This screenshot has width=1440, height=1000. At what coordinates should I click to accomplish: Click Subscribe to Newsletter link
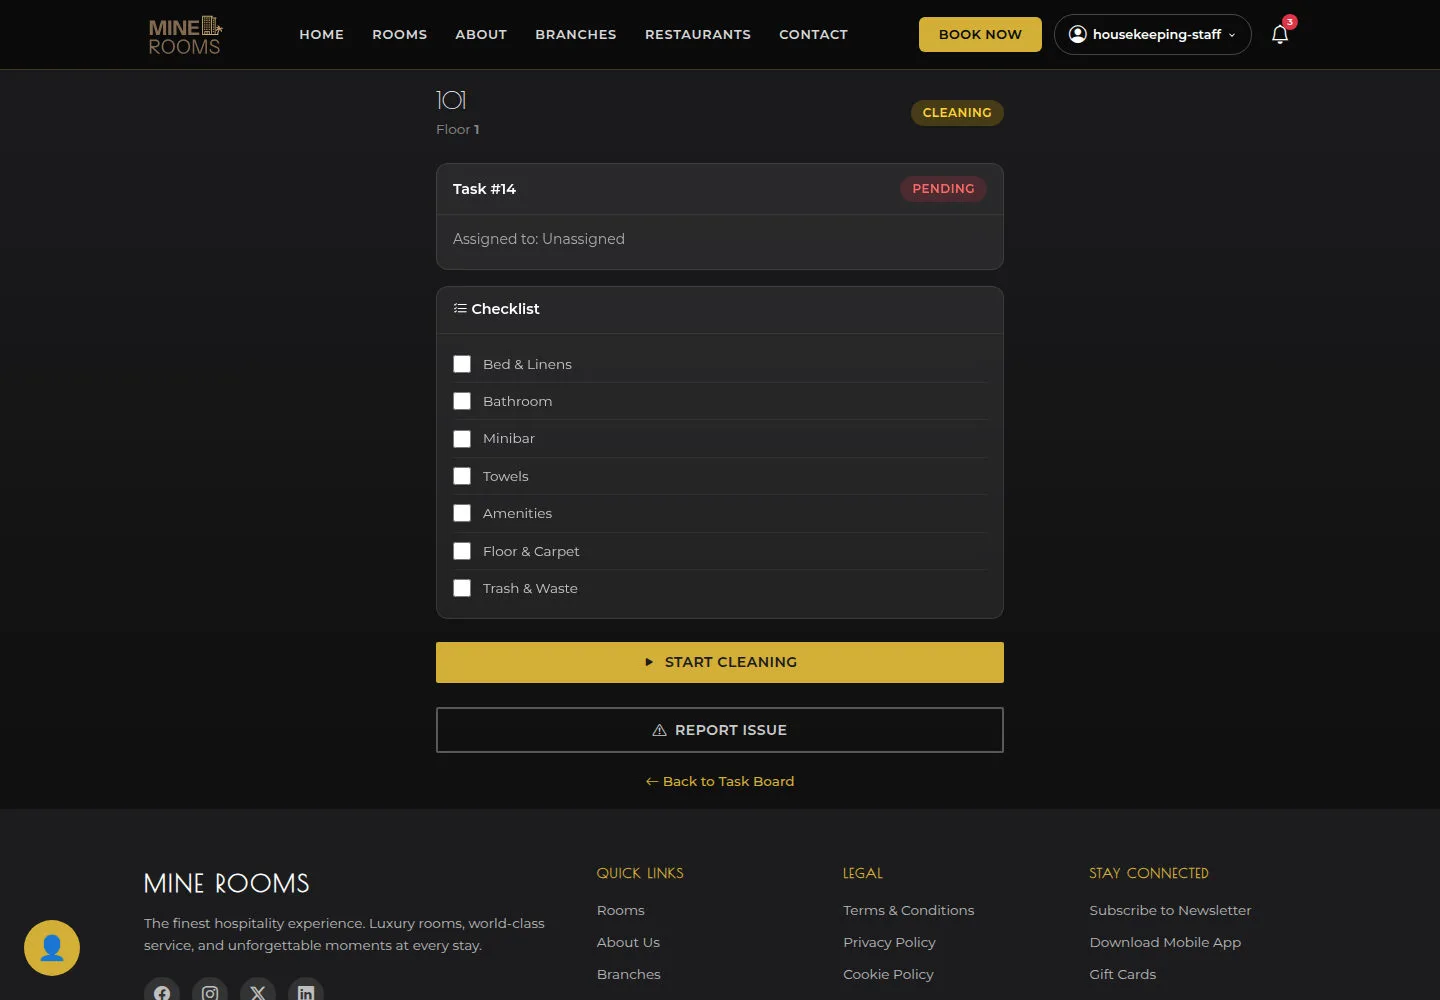click(1170, 911)
